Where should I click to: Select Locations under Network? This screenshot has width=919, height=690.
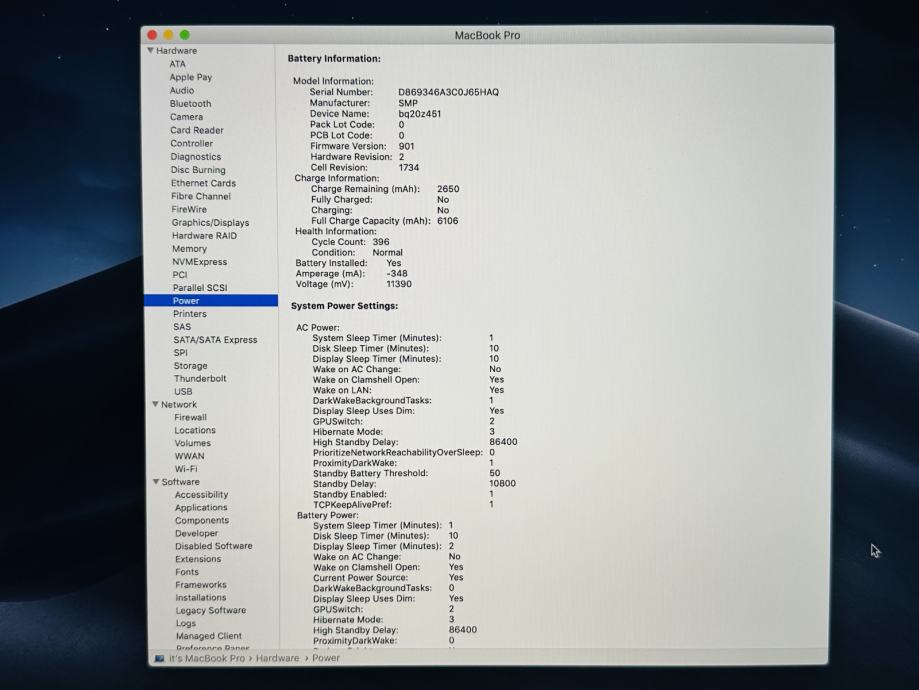pyautogui.click(x=195, y=430)
